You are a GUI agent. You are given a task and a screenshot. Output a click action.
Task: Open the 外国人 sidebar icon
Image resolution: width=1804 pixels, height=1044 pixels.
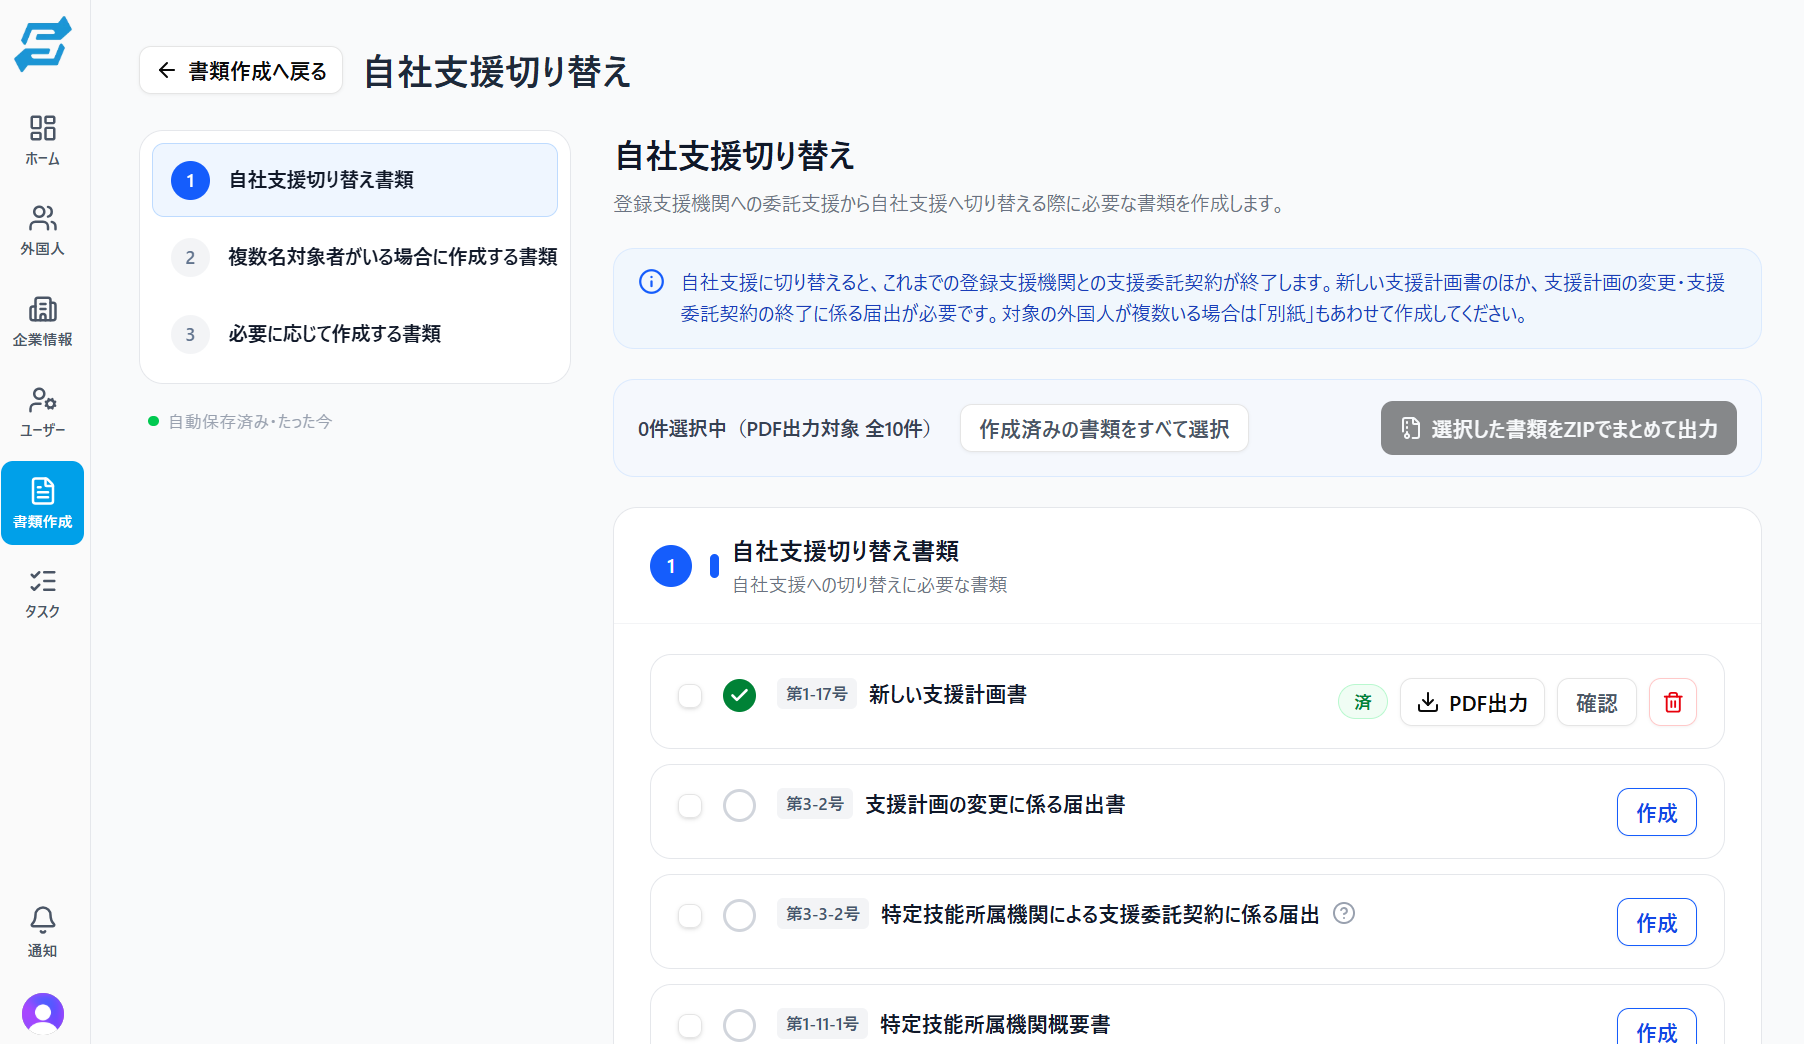pyautogui.click(x=43, y=230)
